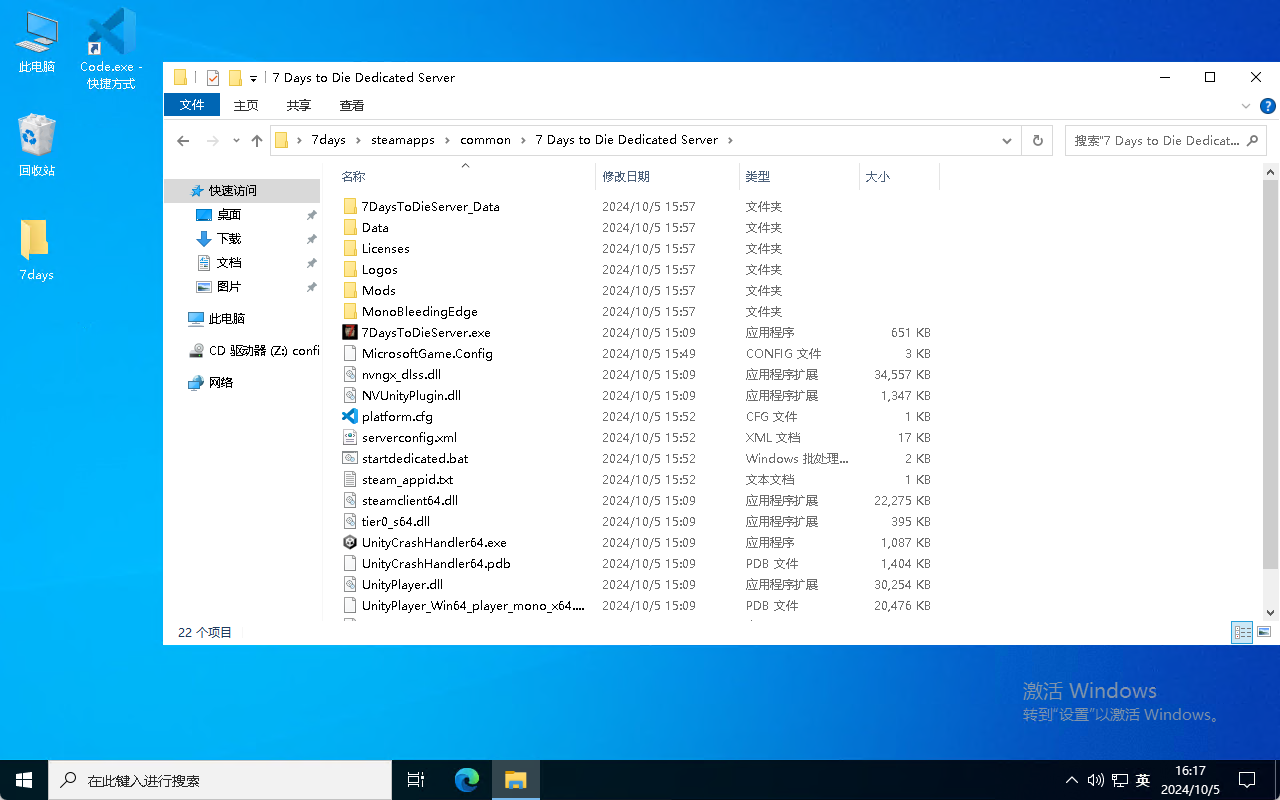Select the UnityPlayer.dll file name
Image resolution: width=1280 pixels, height=800 pixels.
pyautogui.click(x=402, y=584)
